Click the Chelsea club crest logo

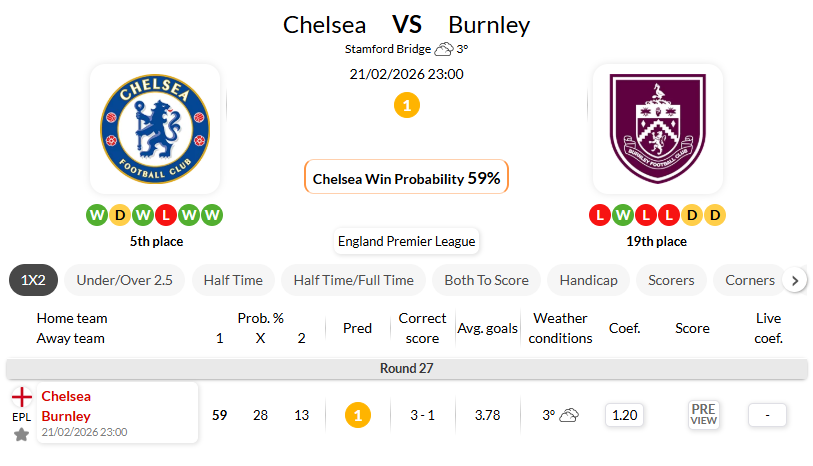tap(155, 128)
